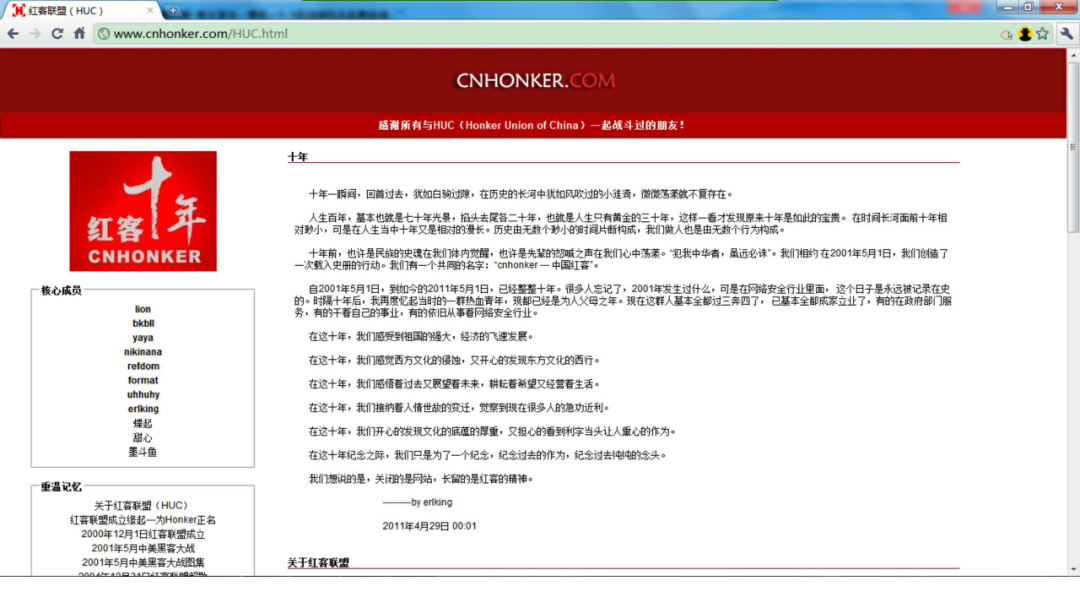Click the address bar URL field
The width and height of the screenshot is (1080, 608).
tap(500, 34)
